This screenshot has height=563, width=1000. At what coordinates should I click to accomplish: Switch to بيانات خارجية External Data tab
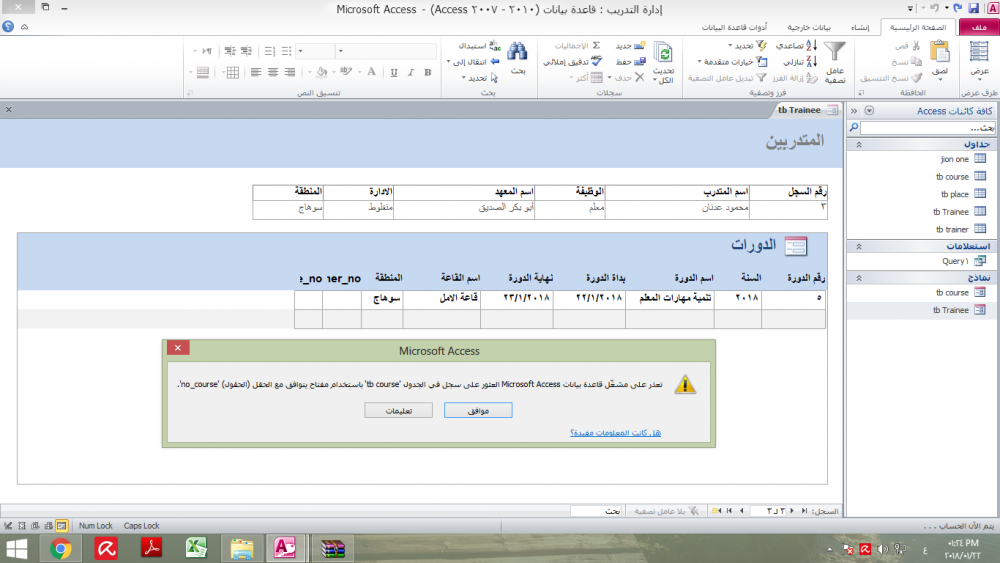tap(809, 27)
